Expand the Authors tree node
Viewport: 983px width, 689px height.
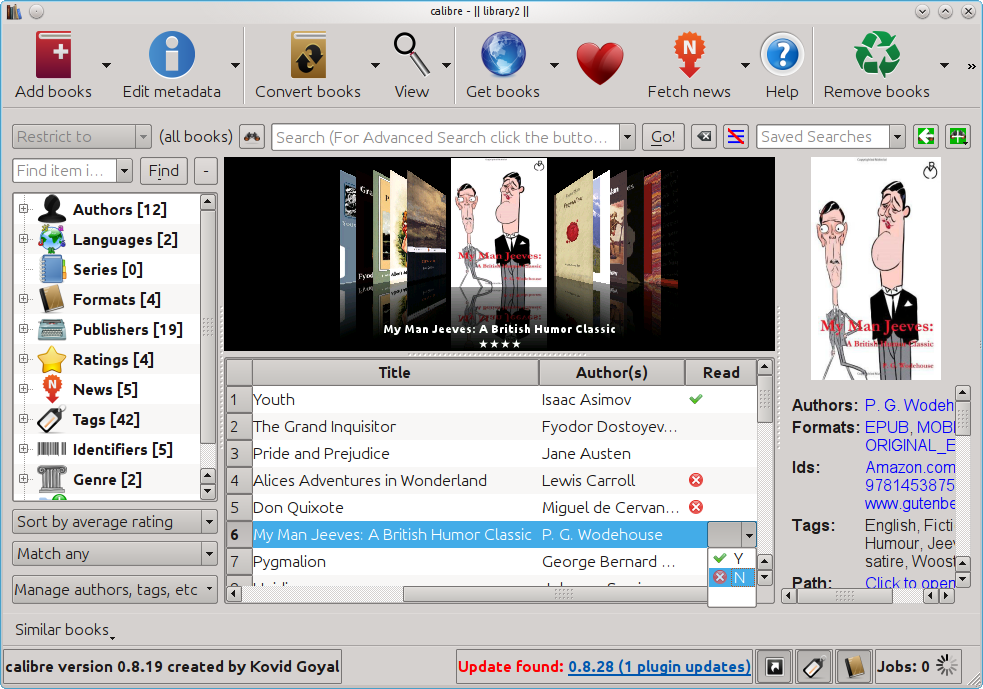(23, 208)
